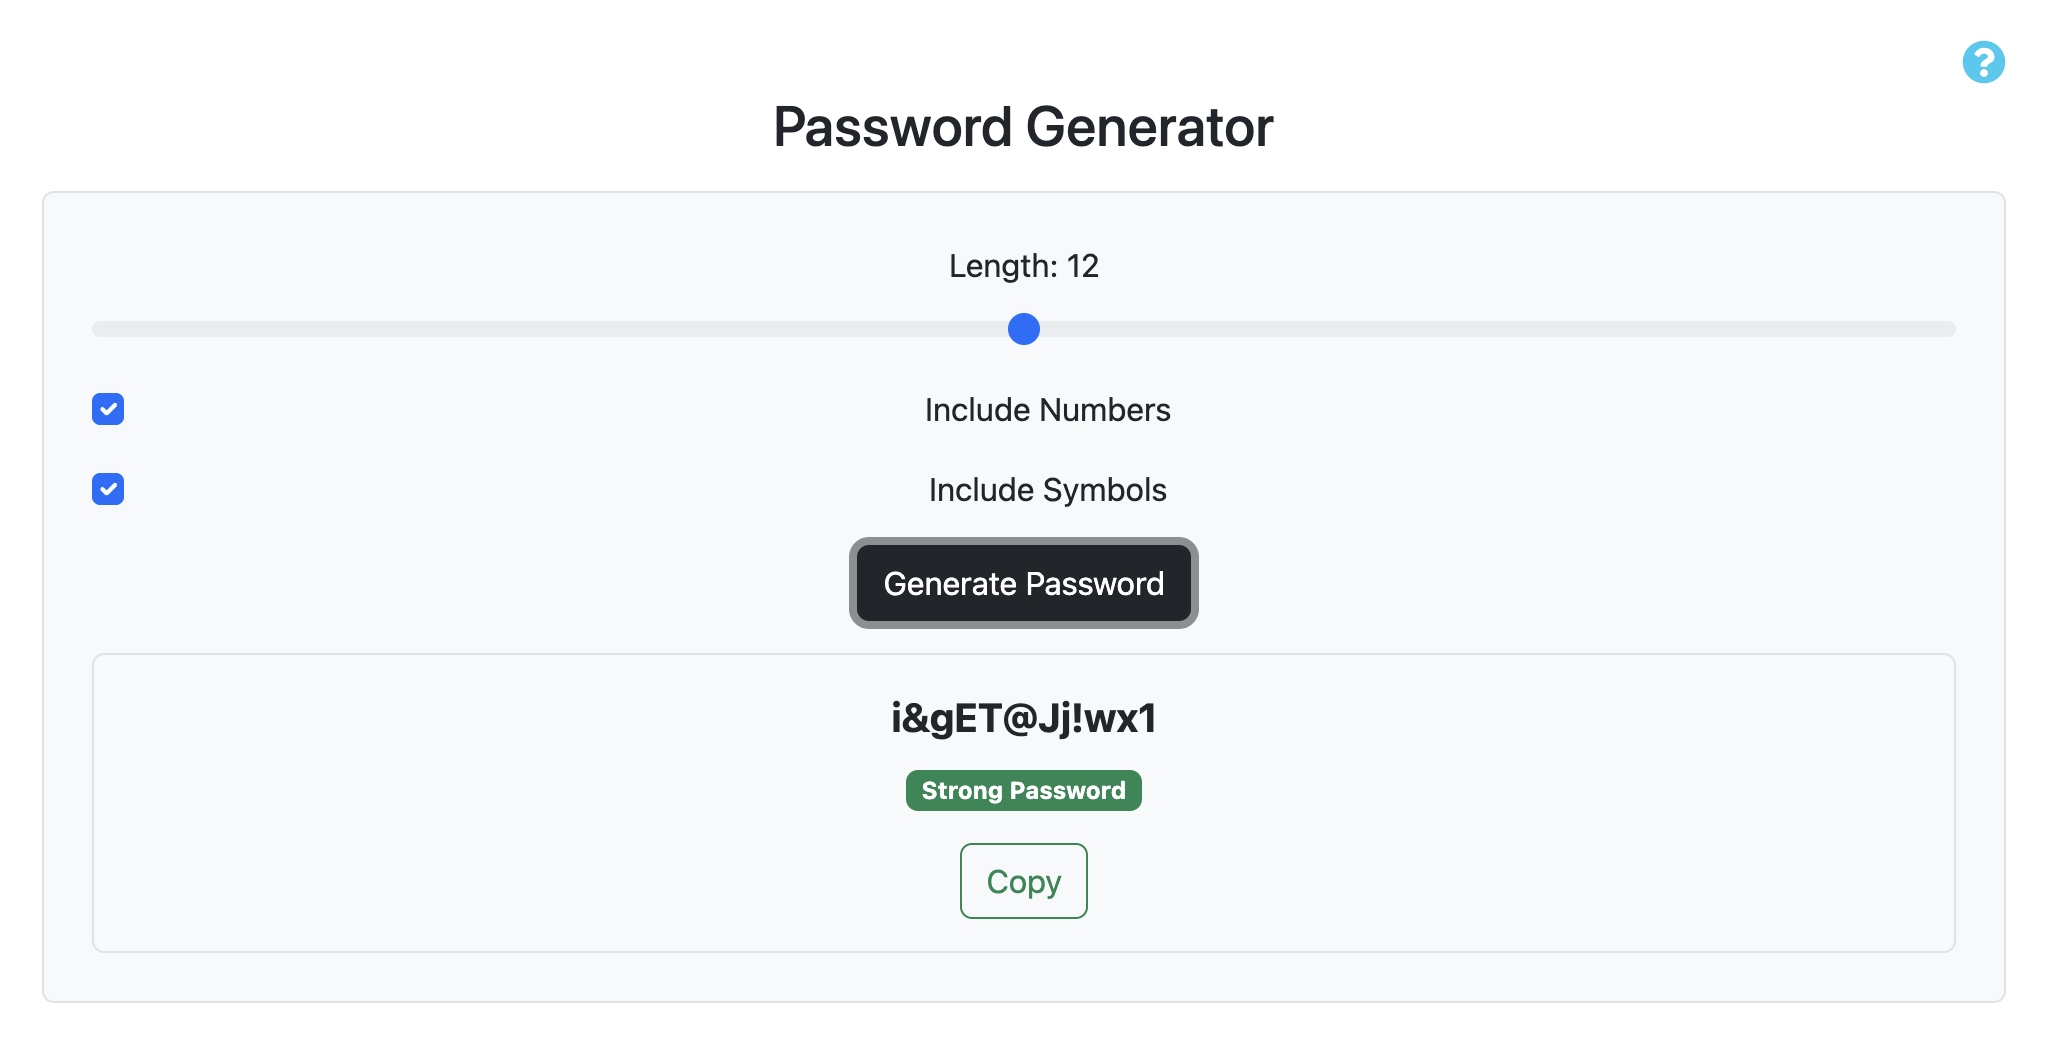Disable the Include Symbols checkbox

(x=108, y=489)
